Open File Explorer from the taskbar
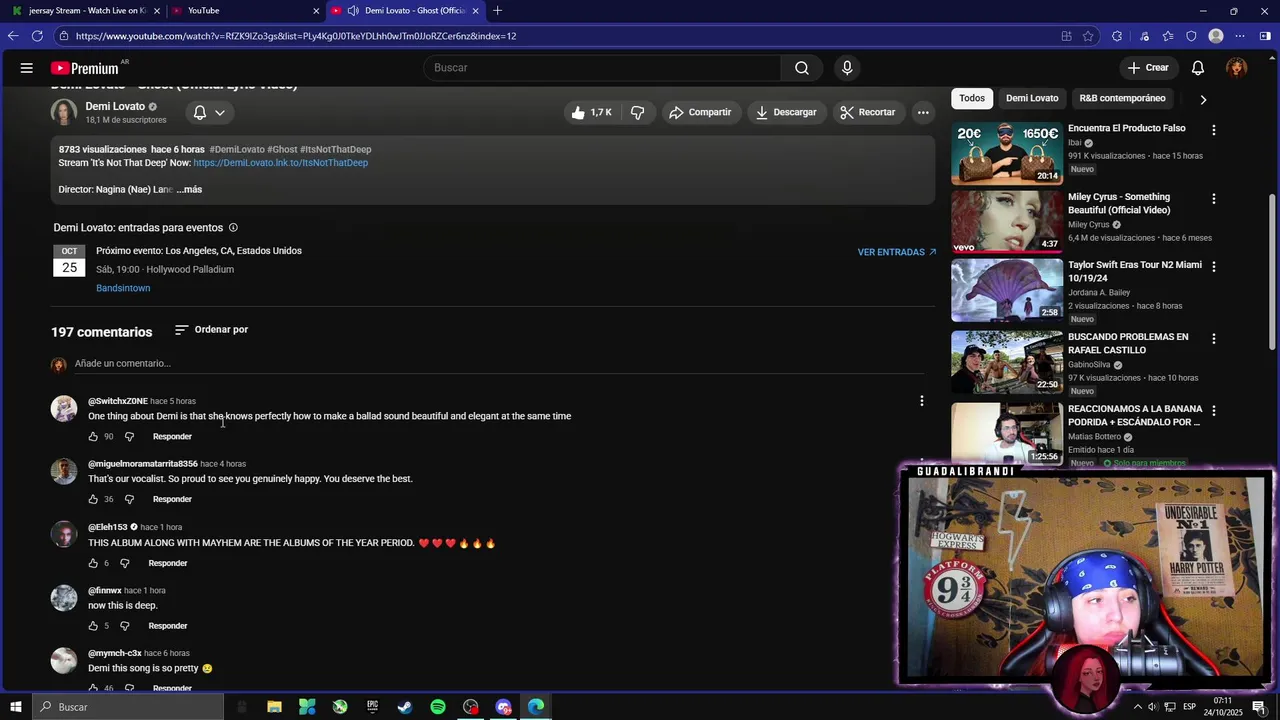Image resolution: width=1280 pixels, height=720 pixels. 274,707
